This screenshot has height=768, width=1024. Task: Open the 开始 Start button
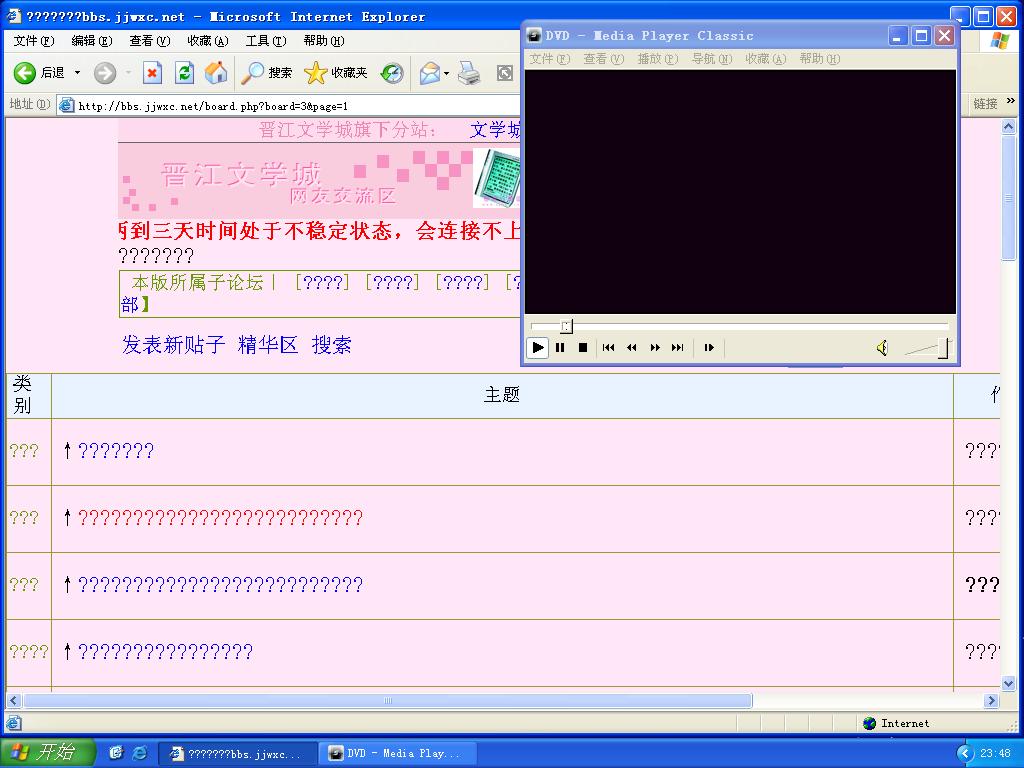point(47,752)
